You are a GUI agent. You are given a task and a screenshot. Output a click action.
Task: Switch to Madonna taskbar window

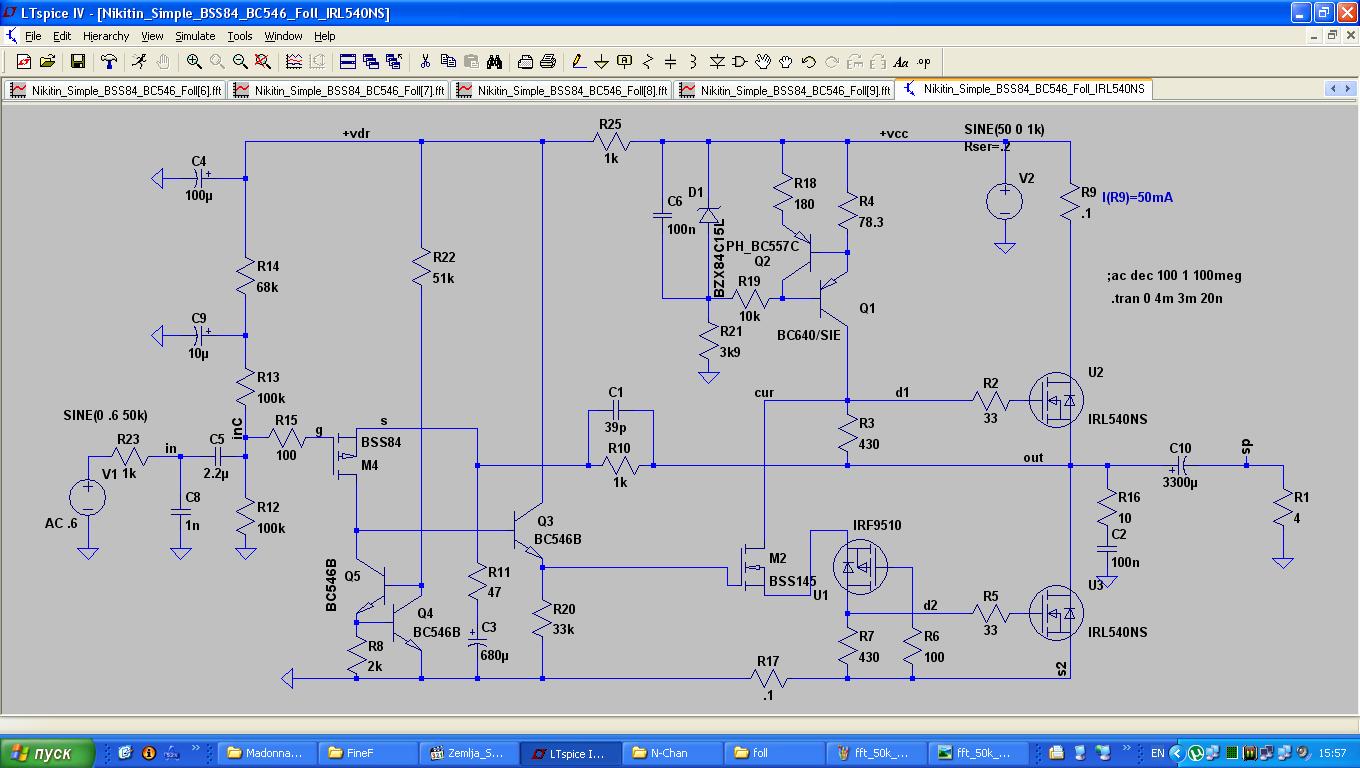pos(265,753)
